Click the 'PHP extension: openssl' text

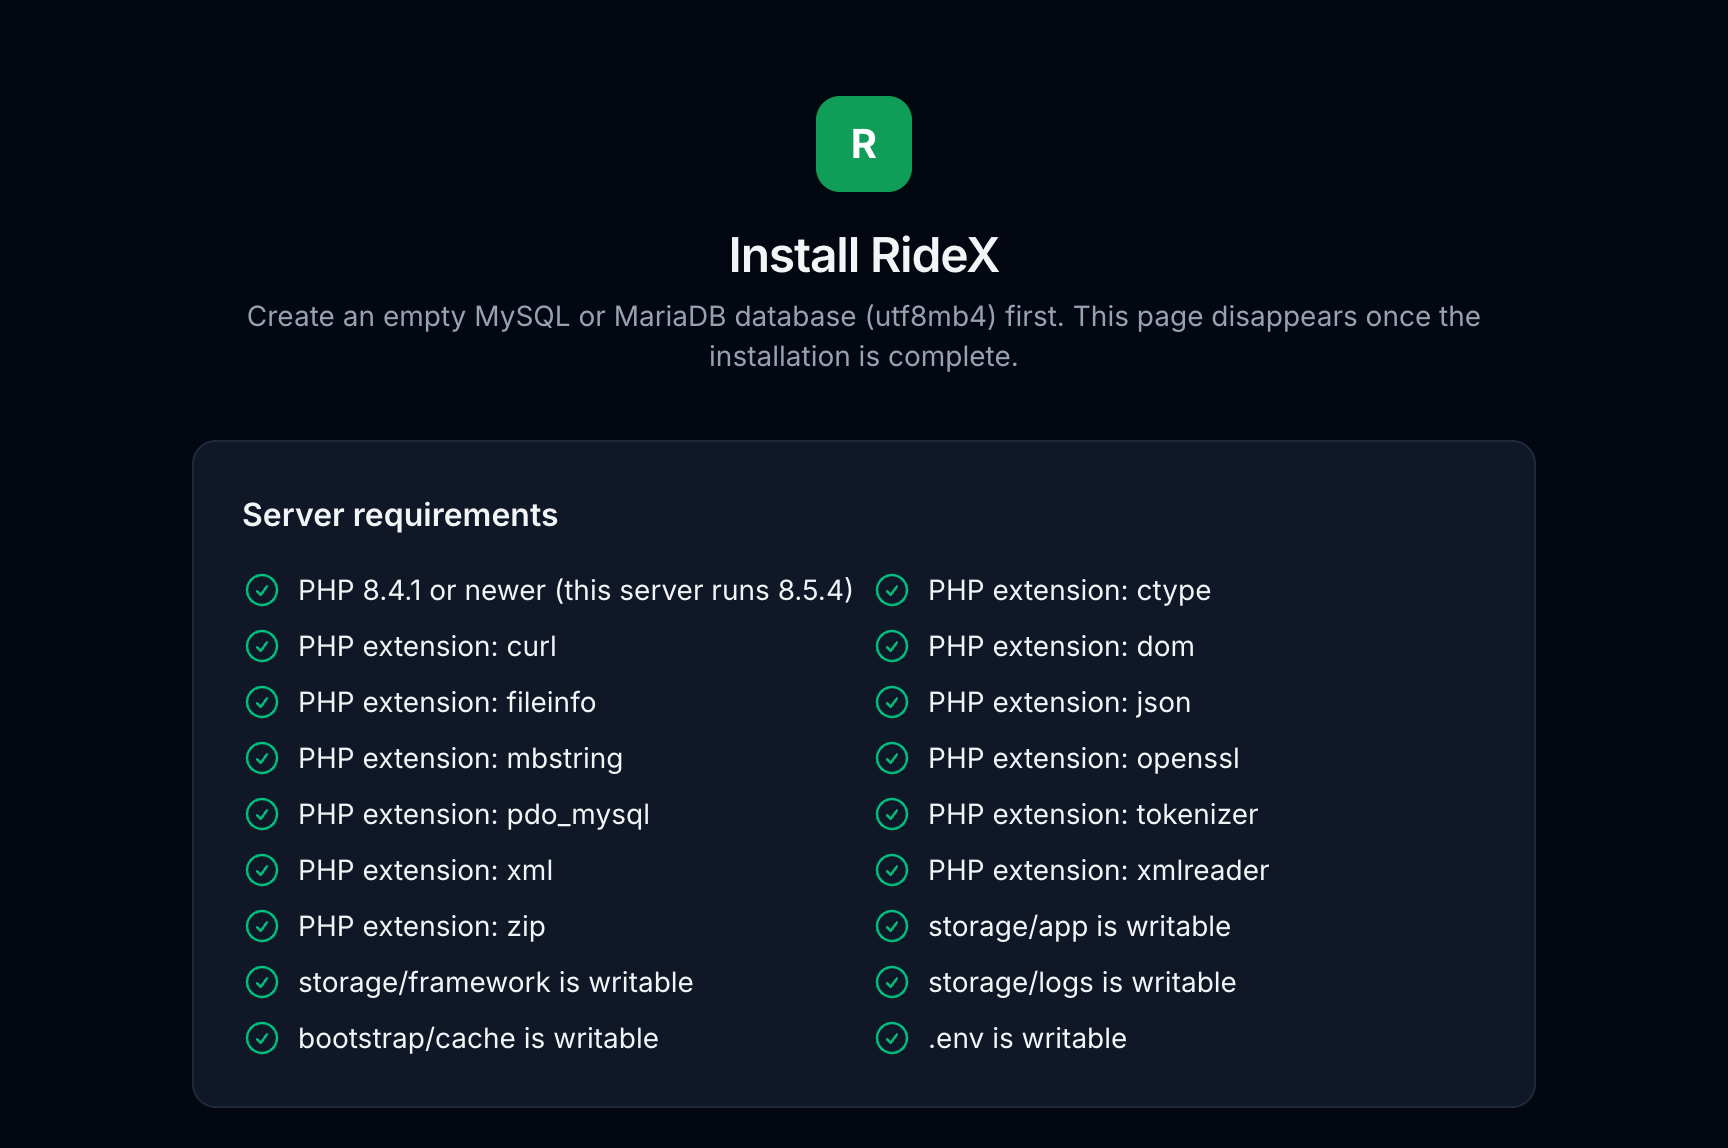pos(1083,758)
